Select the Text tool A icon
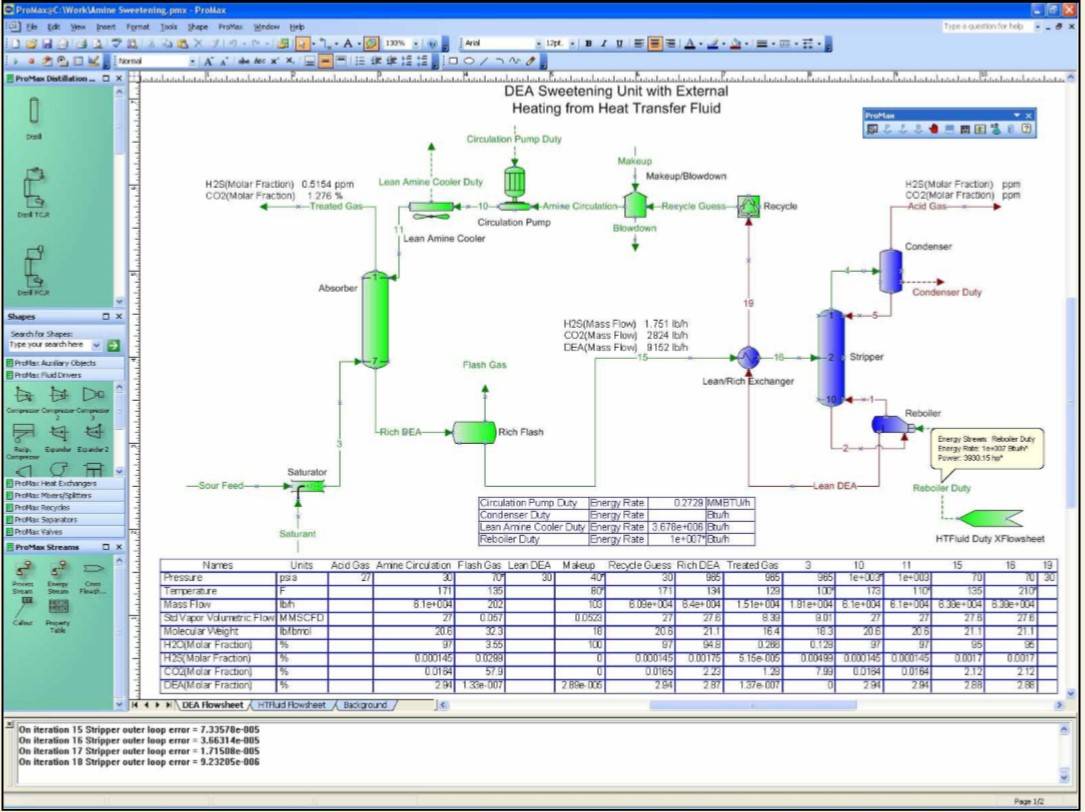1085x812 pixels. point(347,43)
